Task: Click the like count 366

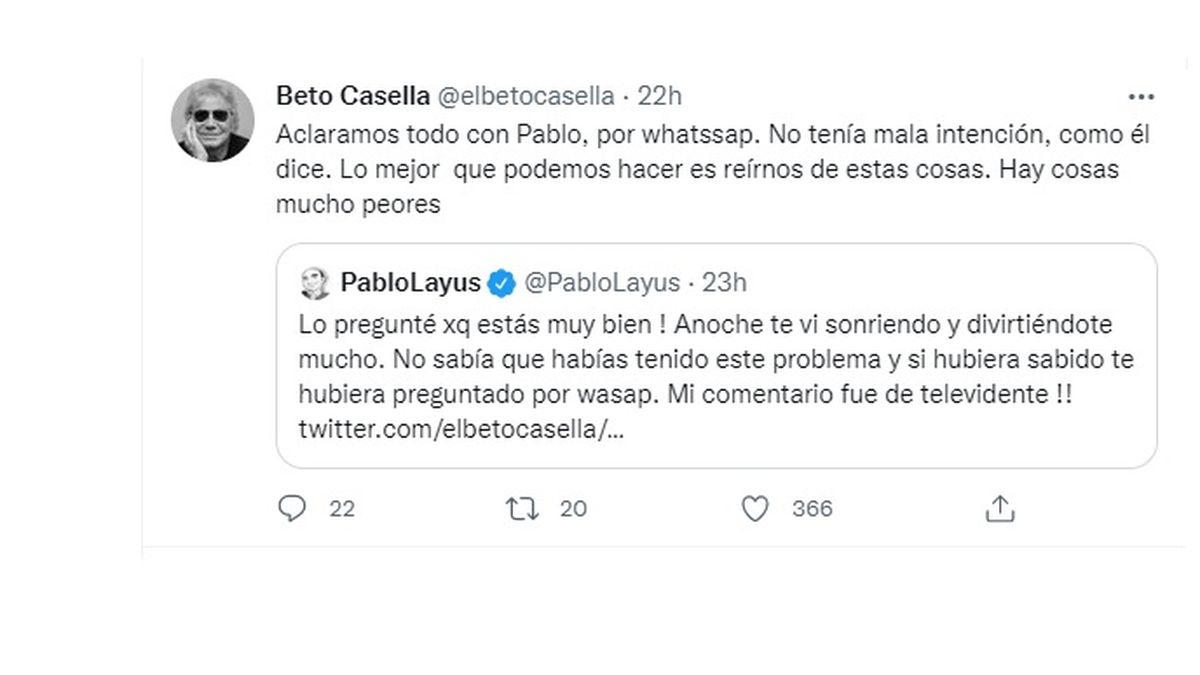Action: pos(812,509)
